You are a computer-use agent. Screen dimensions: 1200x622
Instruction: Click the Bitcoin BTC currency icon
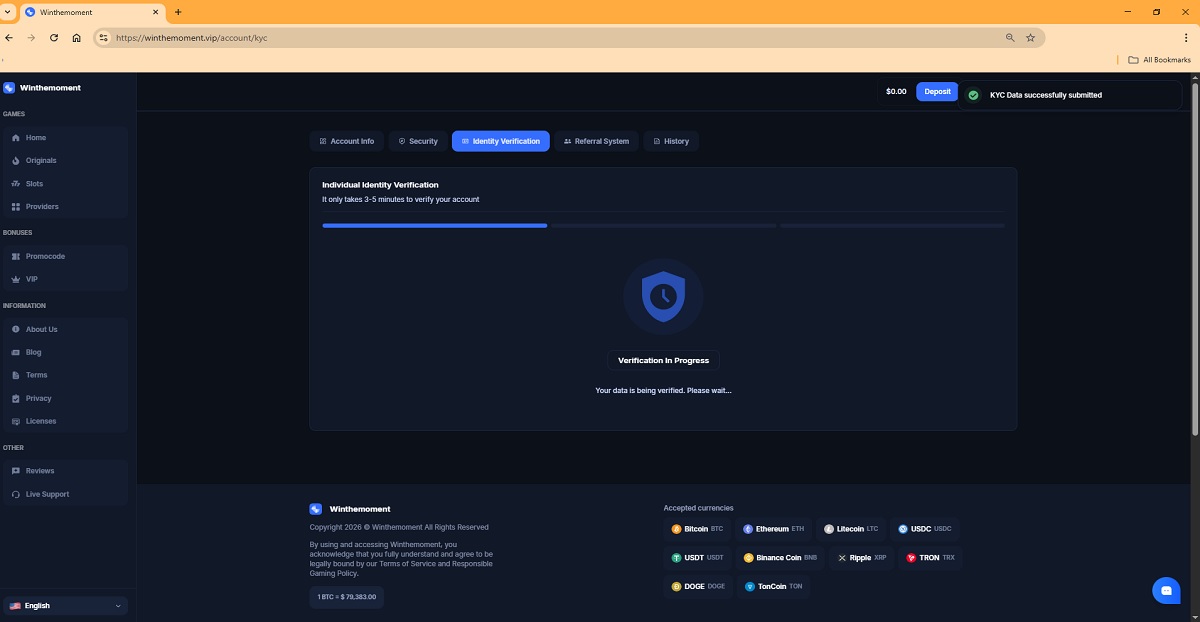click(x=677, y=529)
